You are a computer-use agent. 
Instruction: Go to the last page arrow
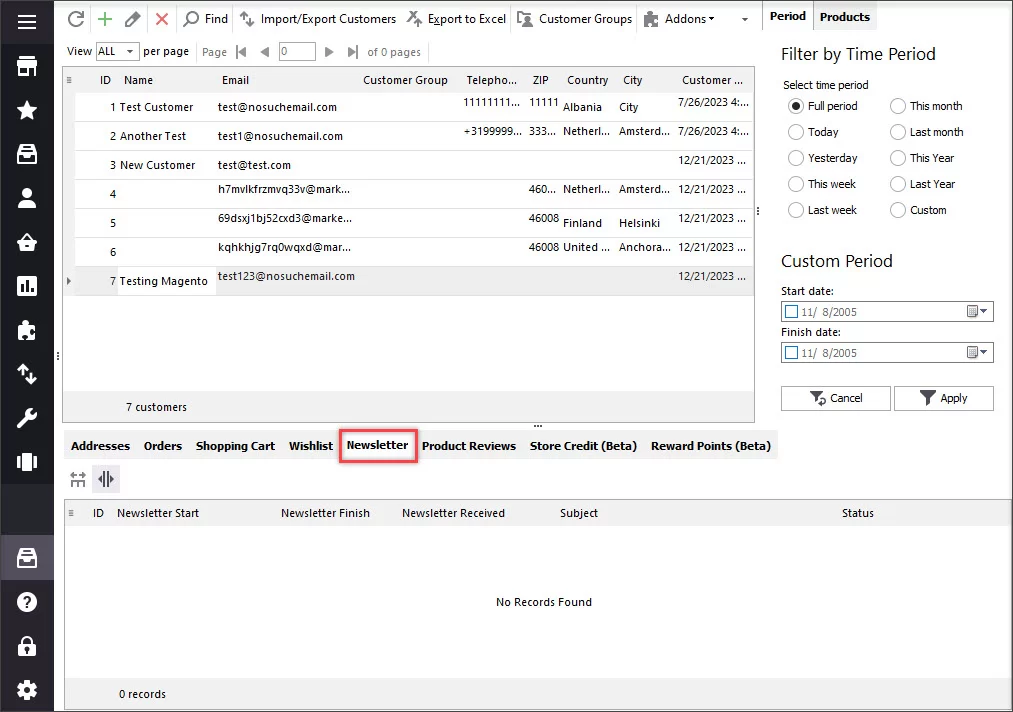(352, 52)
